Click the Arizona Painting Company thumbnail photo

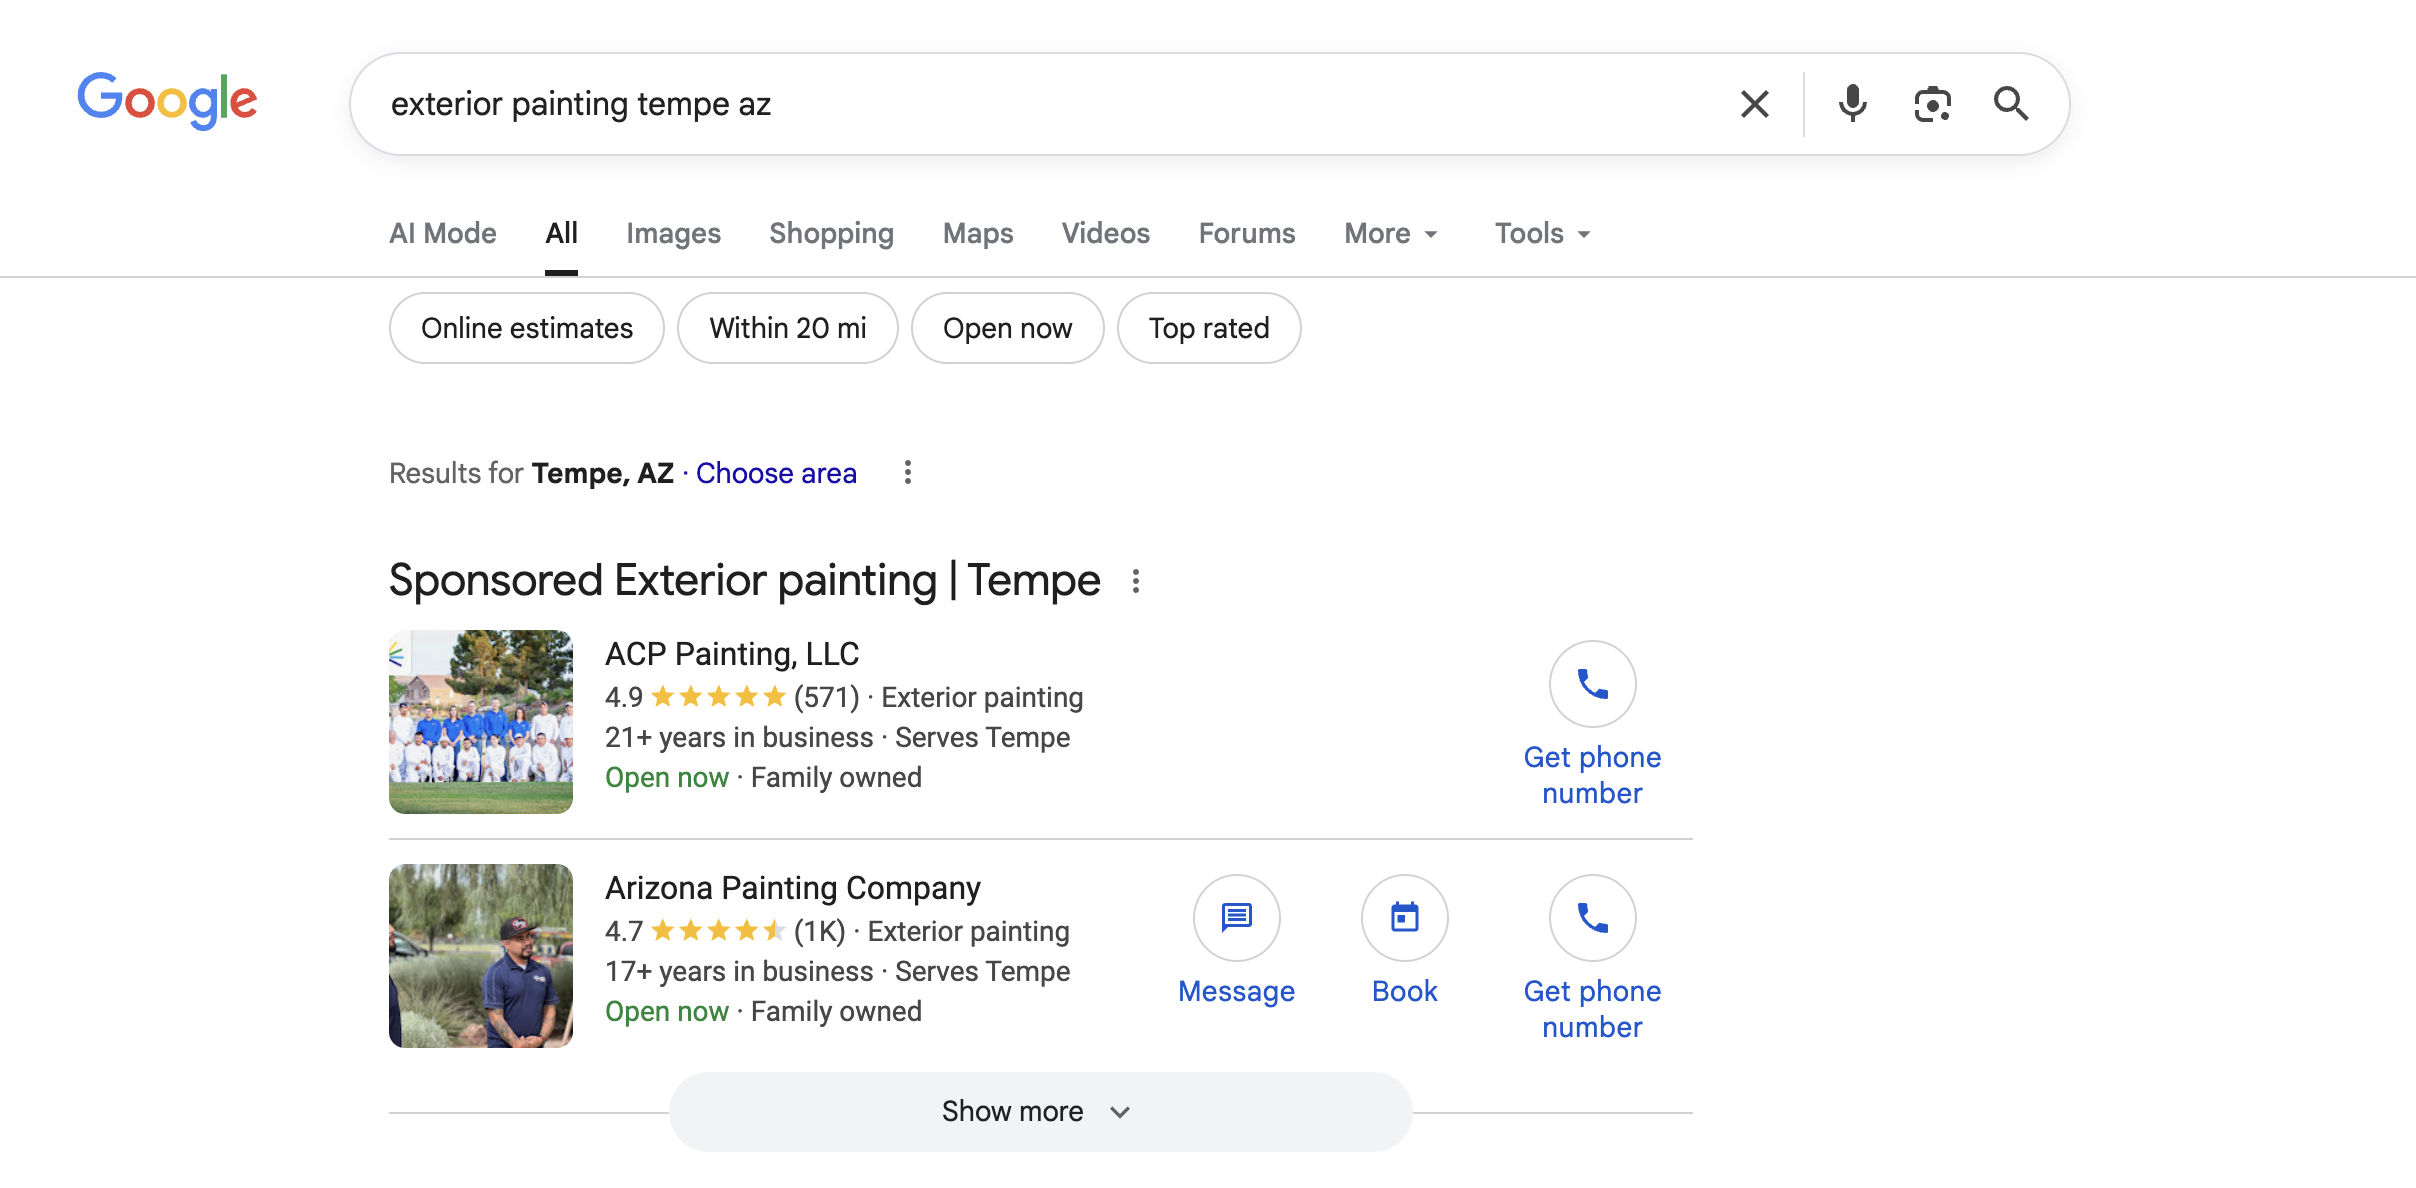coord(480,955)
